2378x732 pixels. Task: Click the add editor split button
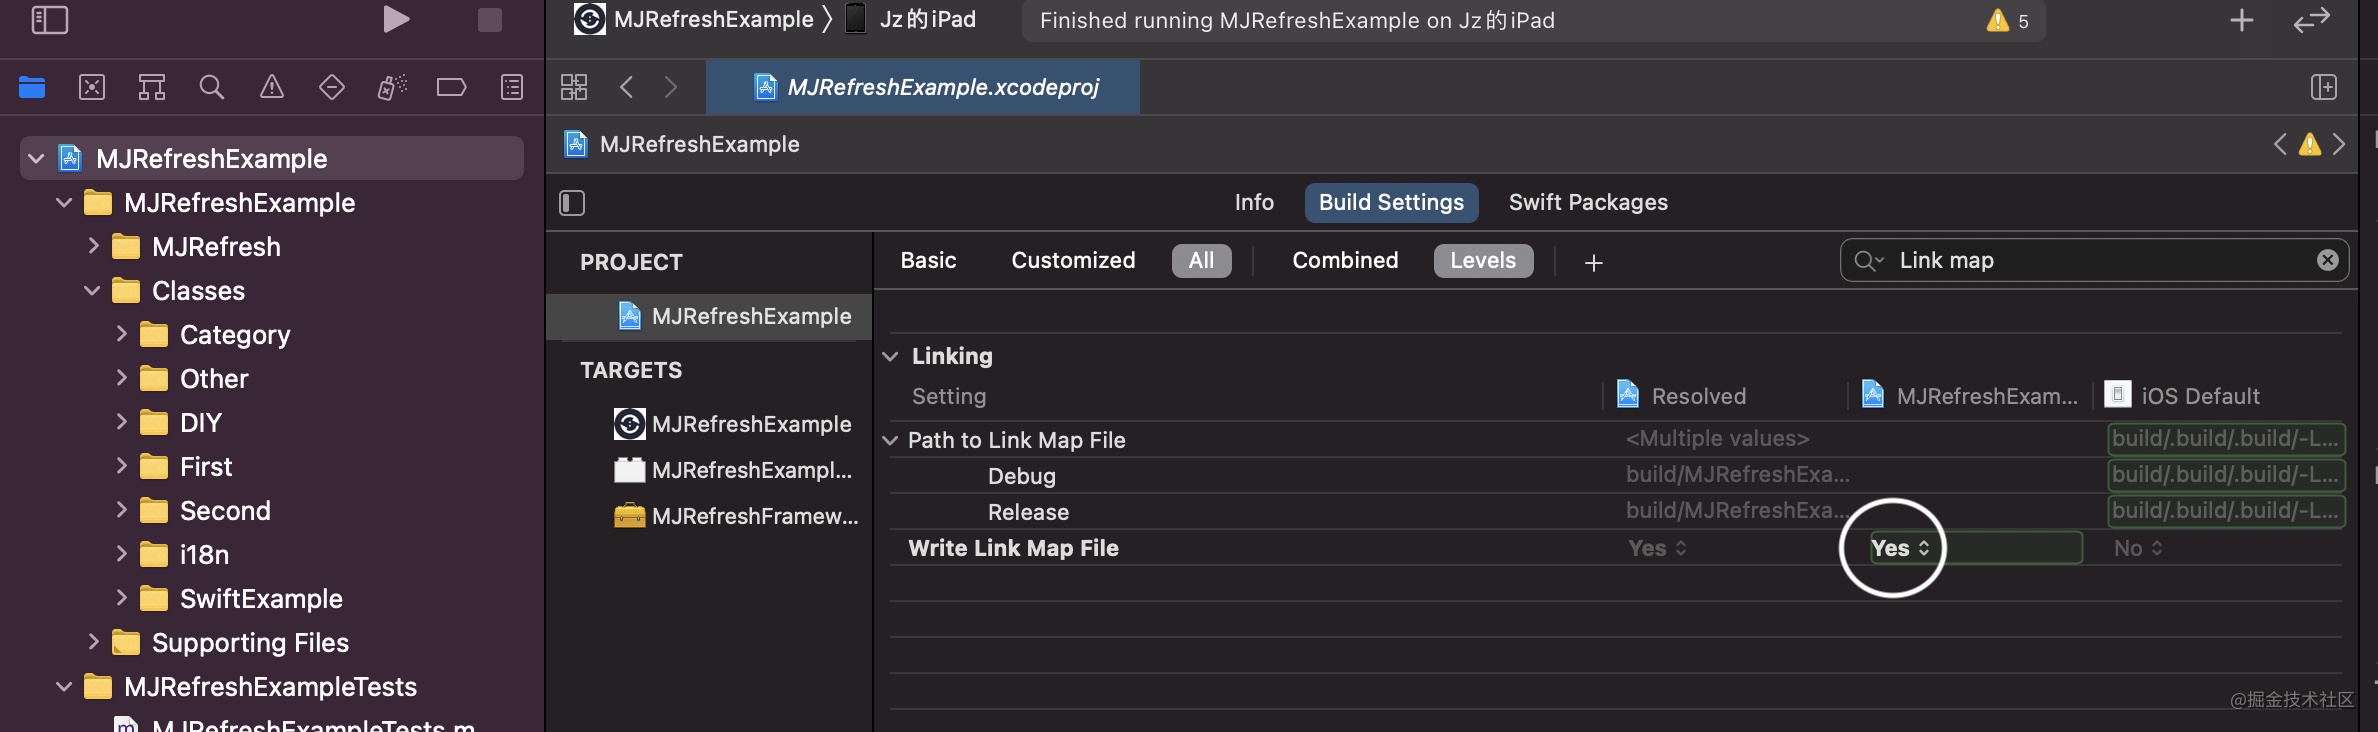tap(2324, 87)
